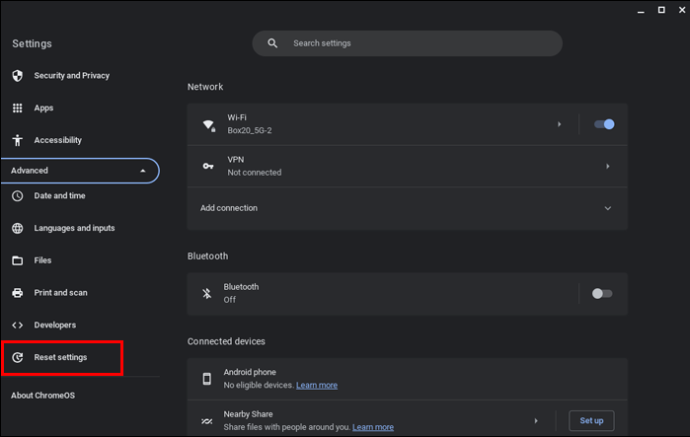The height and width of the screenshot is (437, 690).
Task: Open Print and scan printer icon
Action: 17,293
